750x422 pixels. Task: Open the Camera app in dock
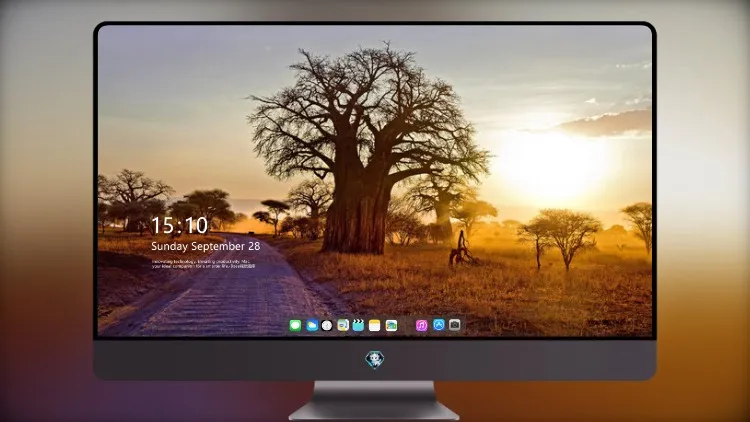click(455, 325)
